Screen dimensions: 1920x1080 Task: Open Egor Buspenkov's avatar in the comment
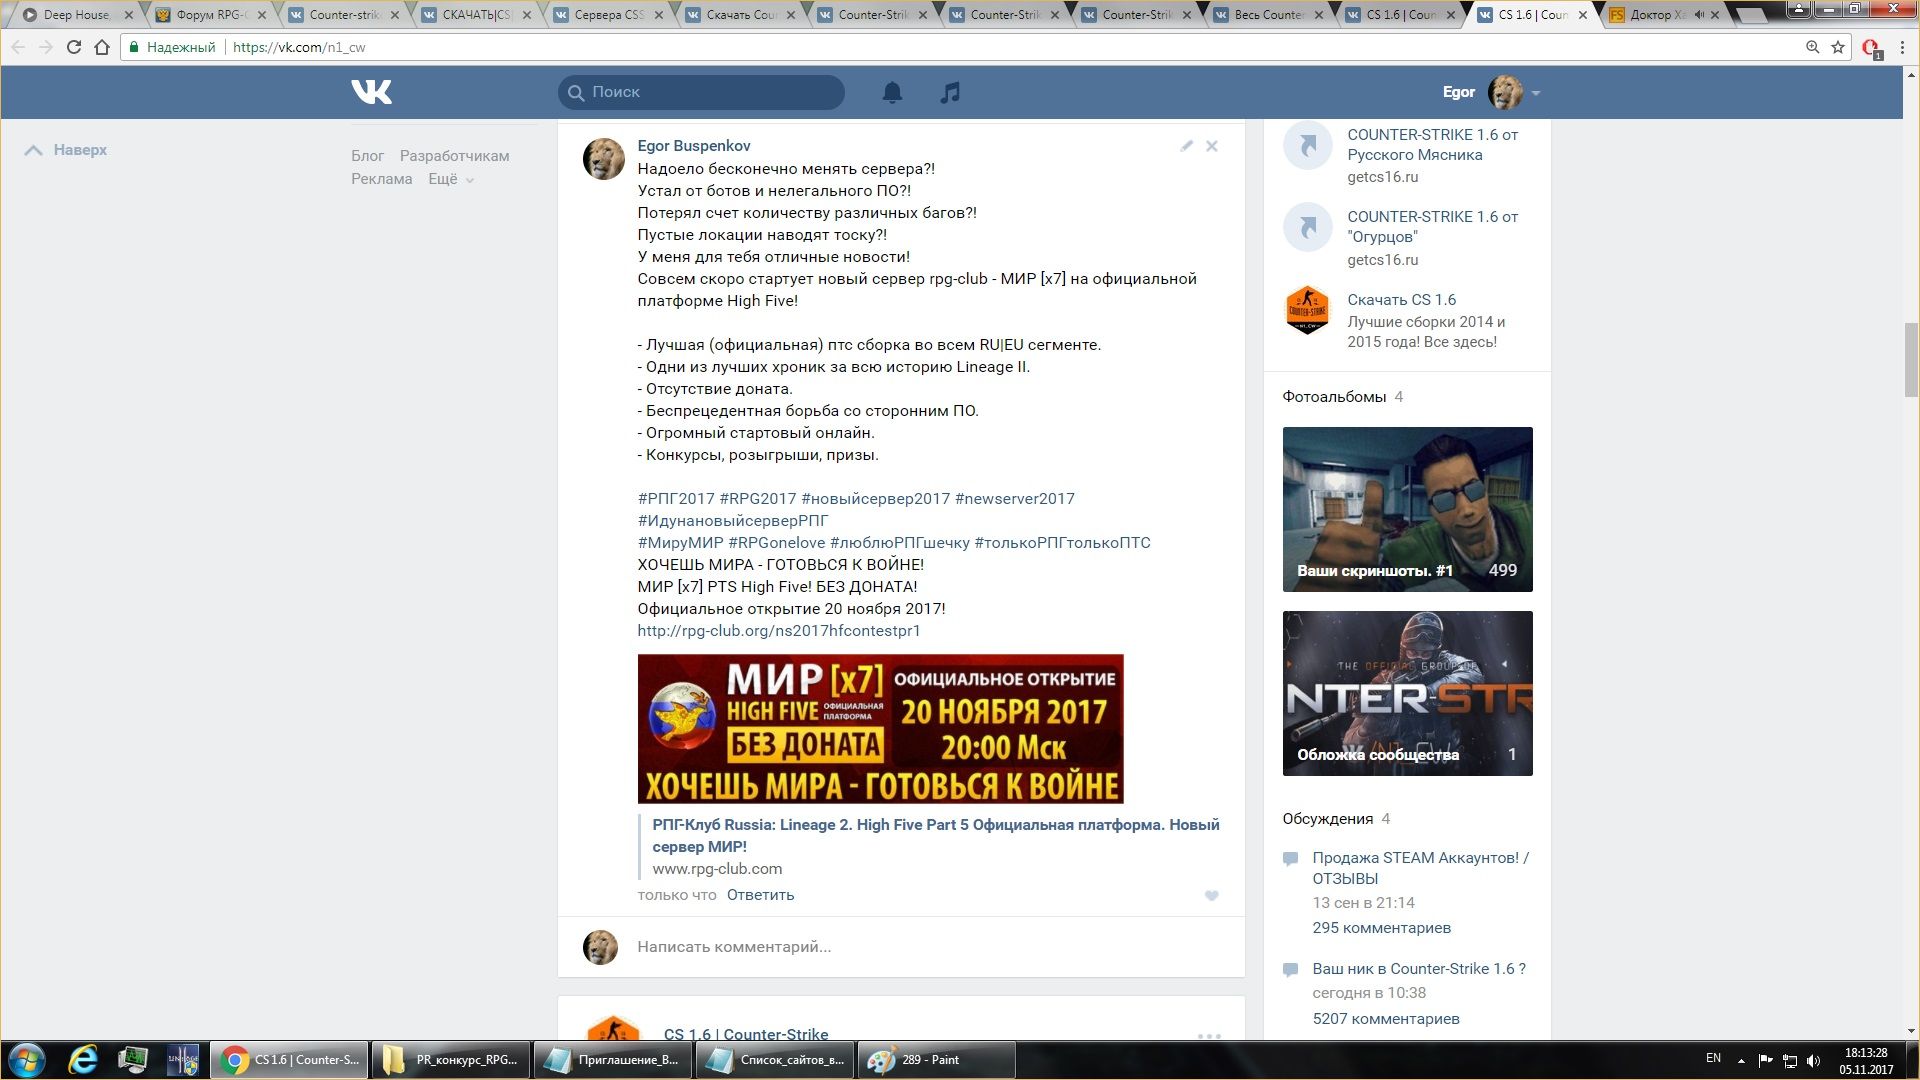click(x=603, y=159)
